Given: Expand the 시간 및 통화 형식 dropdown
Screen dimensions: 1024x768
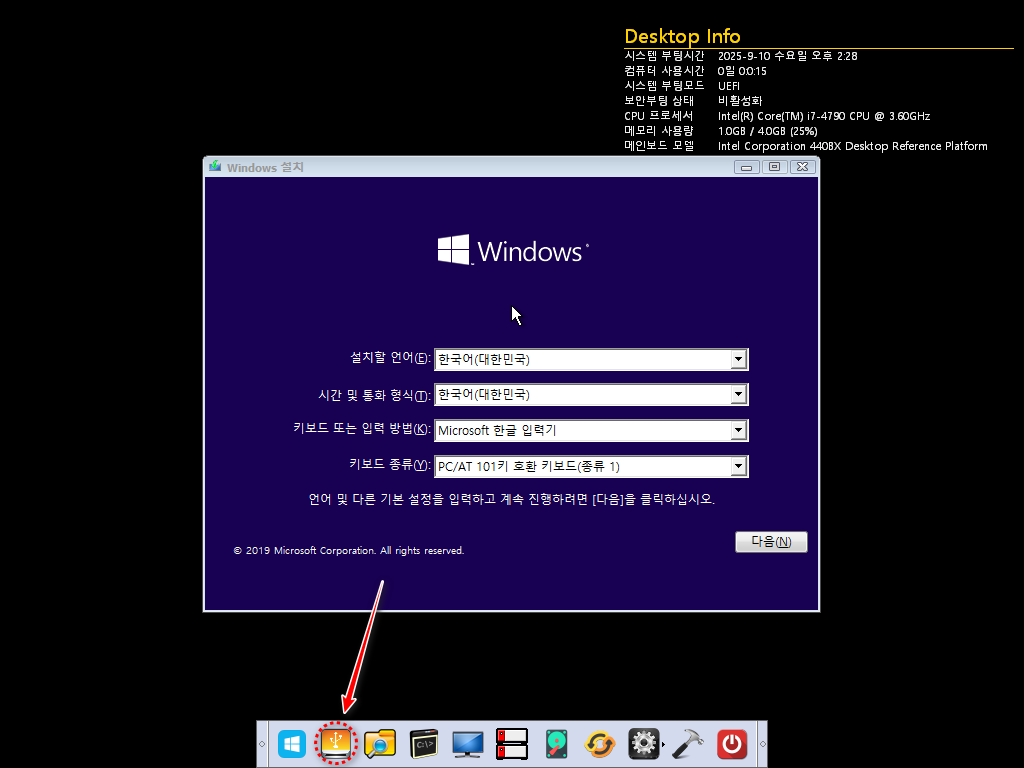Looking at the screenshot, I should [x=738, y=394].
